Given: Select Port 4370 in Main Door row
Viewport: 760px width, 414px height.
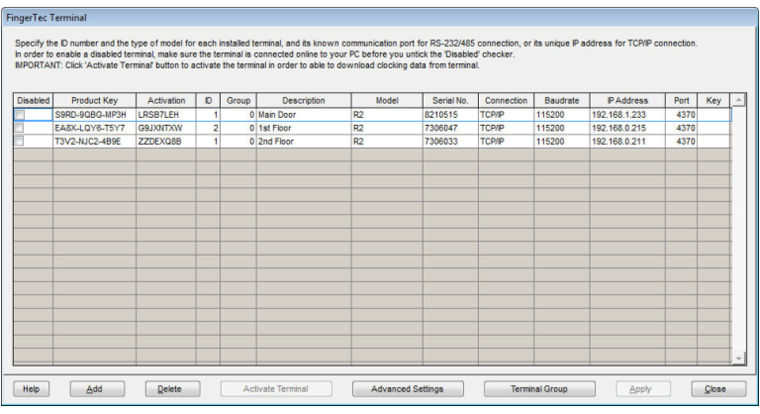Looking at the screenshot, I should (x=681, y=115).
